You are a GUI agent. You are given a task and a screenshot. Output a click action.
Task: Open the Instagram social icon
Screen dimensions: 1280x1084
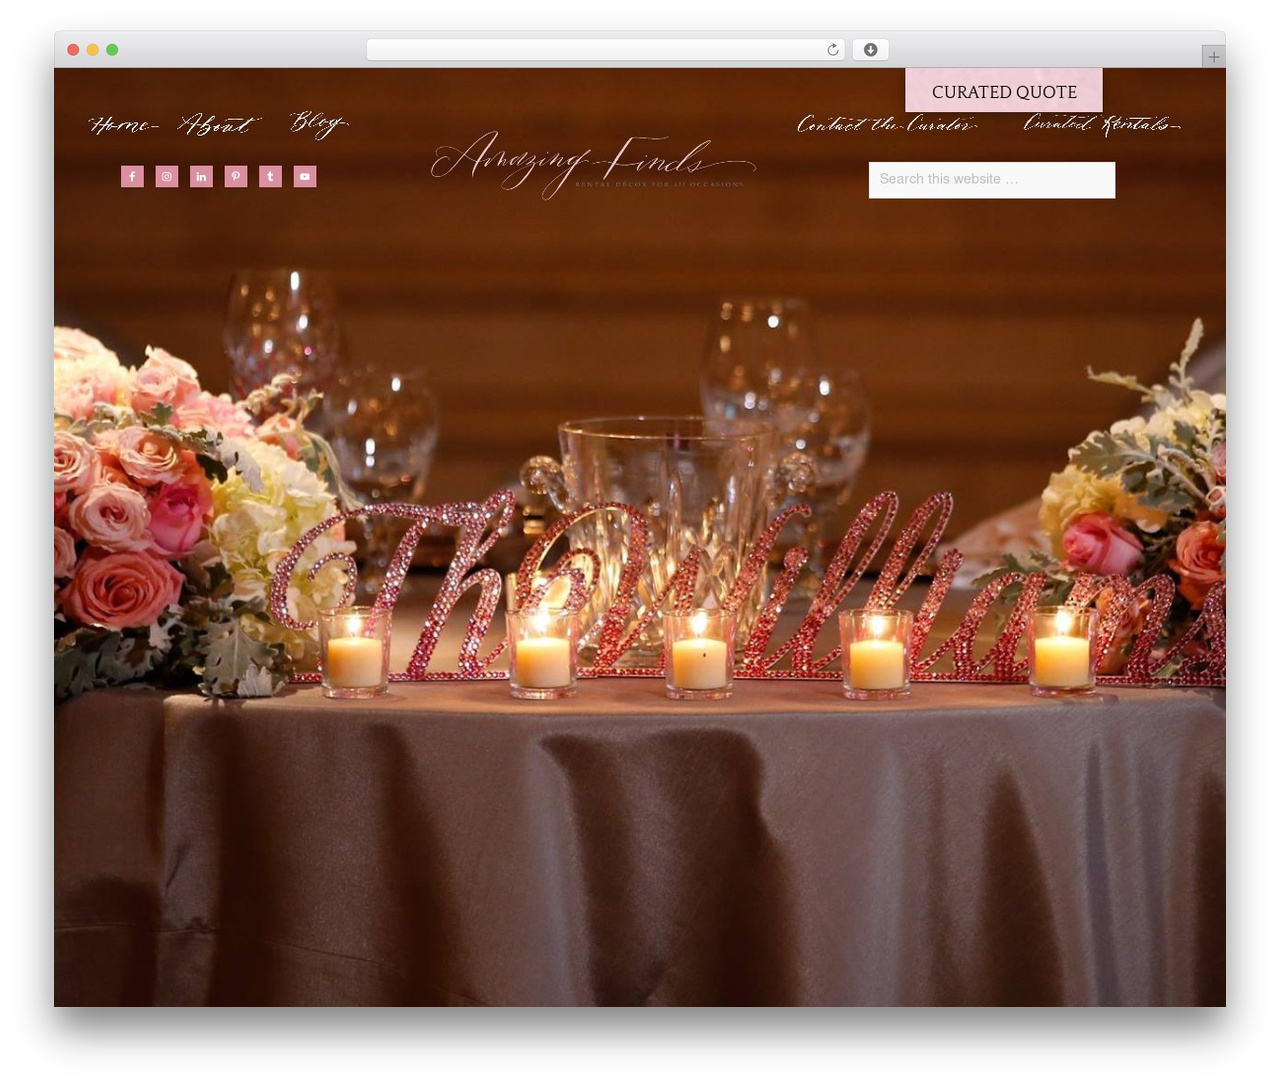pos(167,177)
